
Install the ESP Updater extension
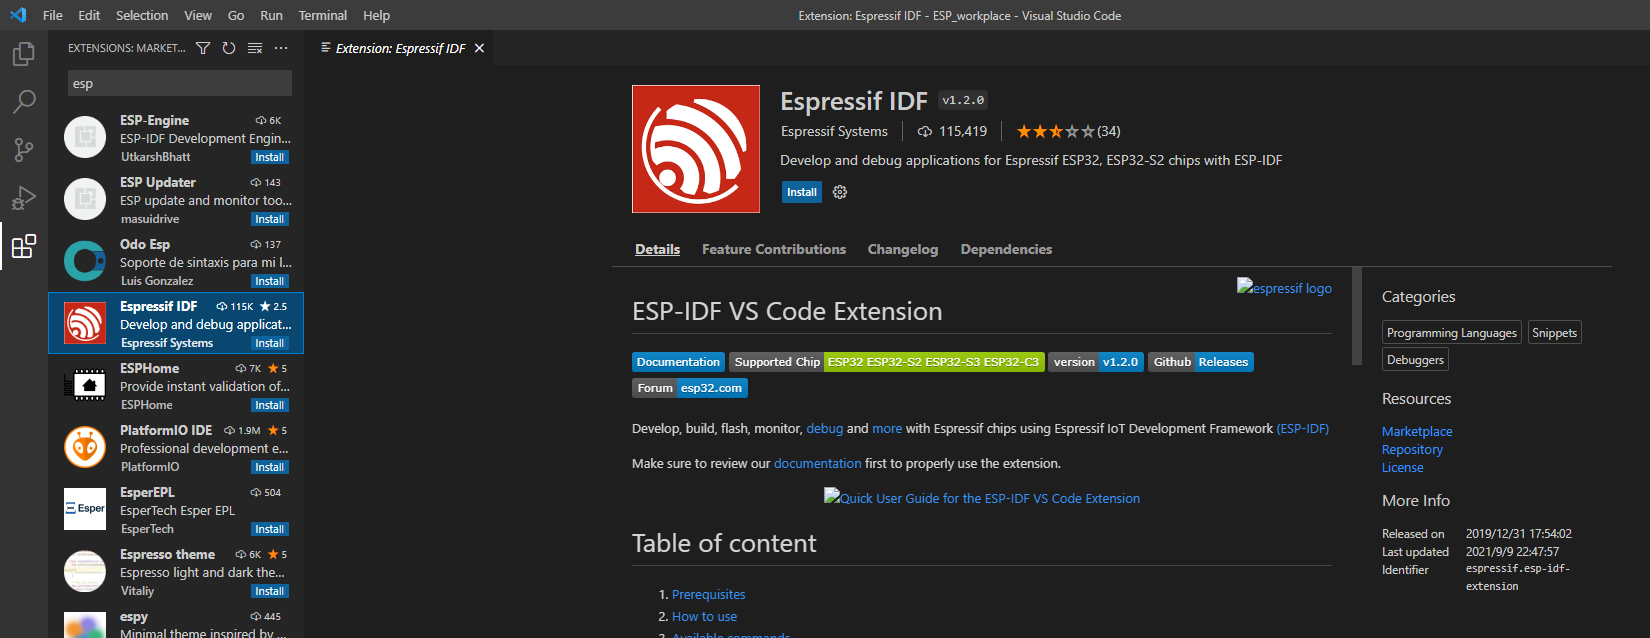pyautogui.click(x=270, y=219)
